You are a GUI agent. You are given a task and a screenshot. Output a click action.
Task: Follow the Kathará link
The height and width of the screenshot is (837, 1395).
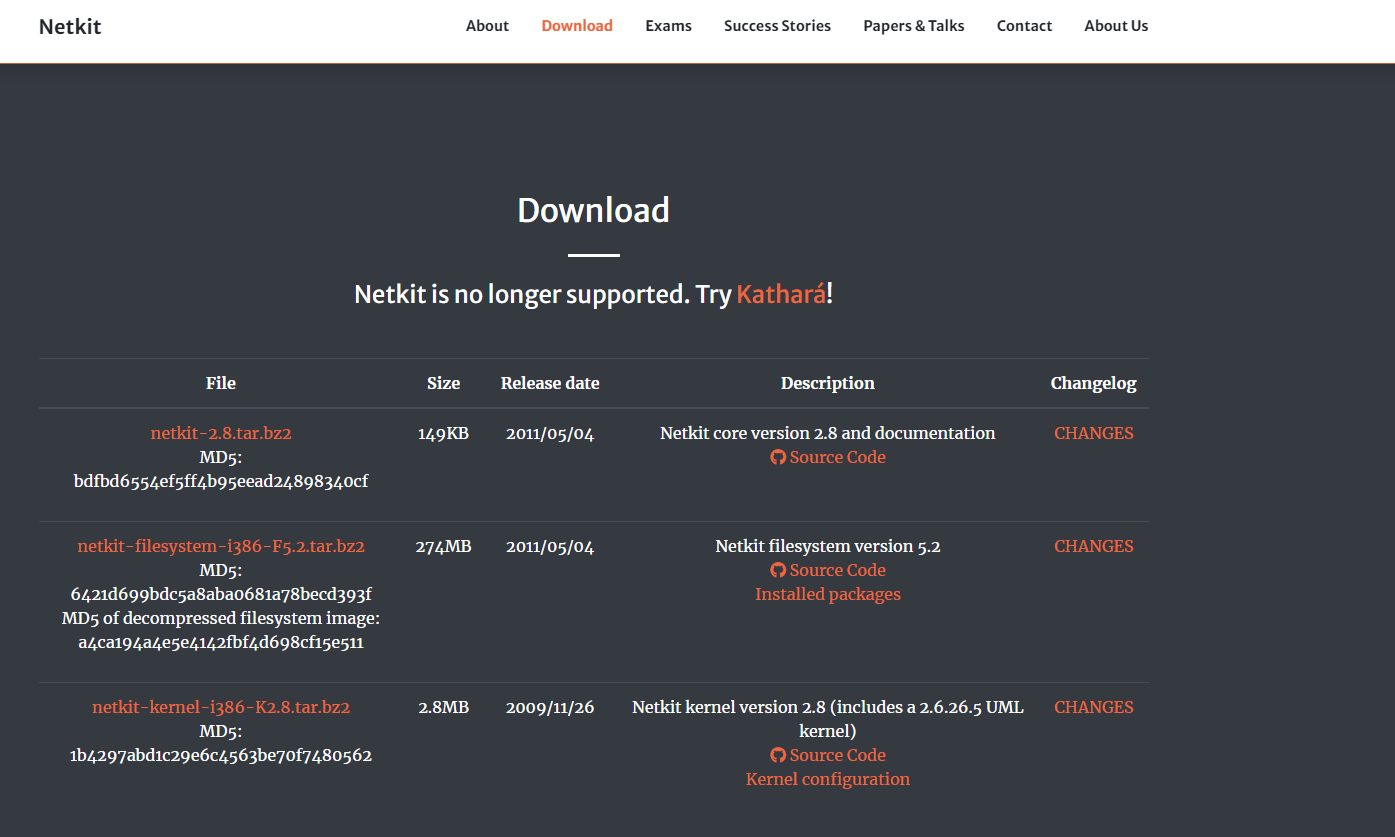click(781, 295)
